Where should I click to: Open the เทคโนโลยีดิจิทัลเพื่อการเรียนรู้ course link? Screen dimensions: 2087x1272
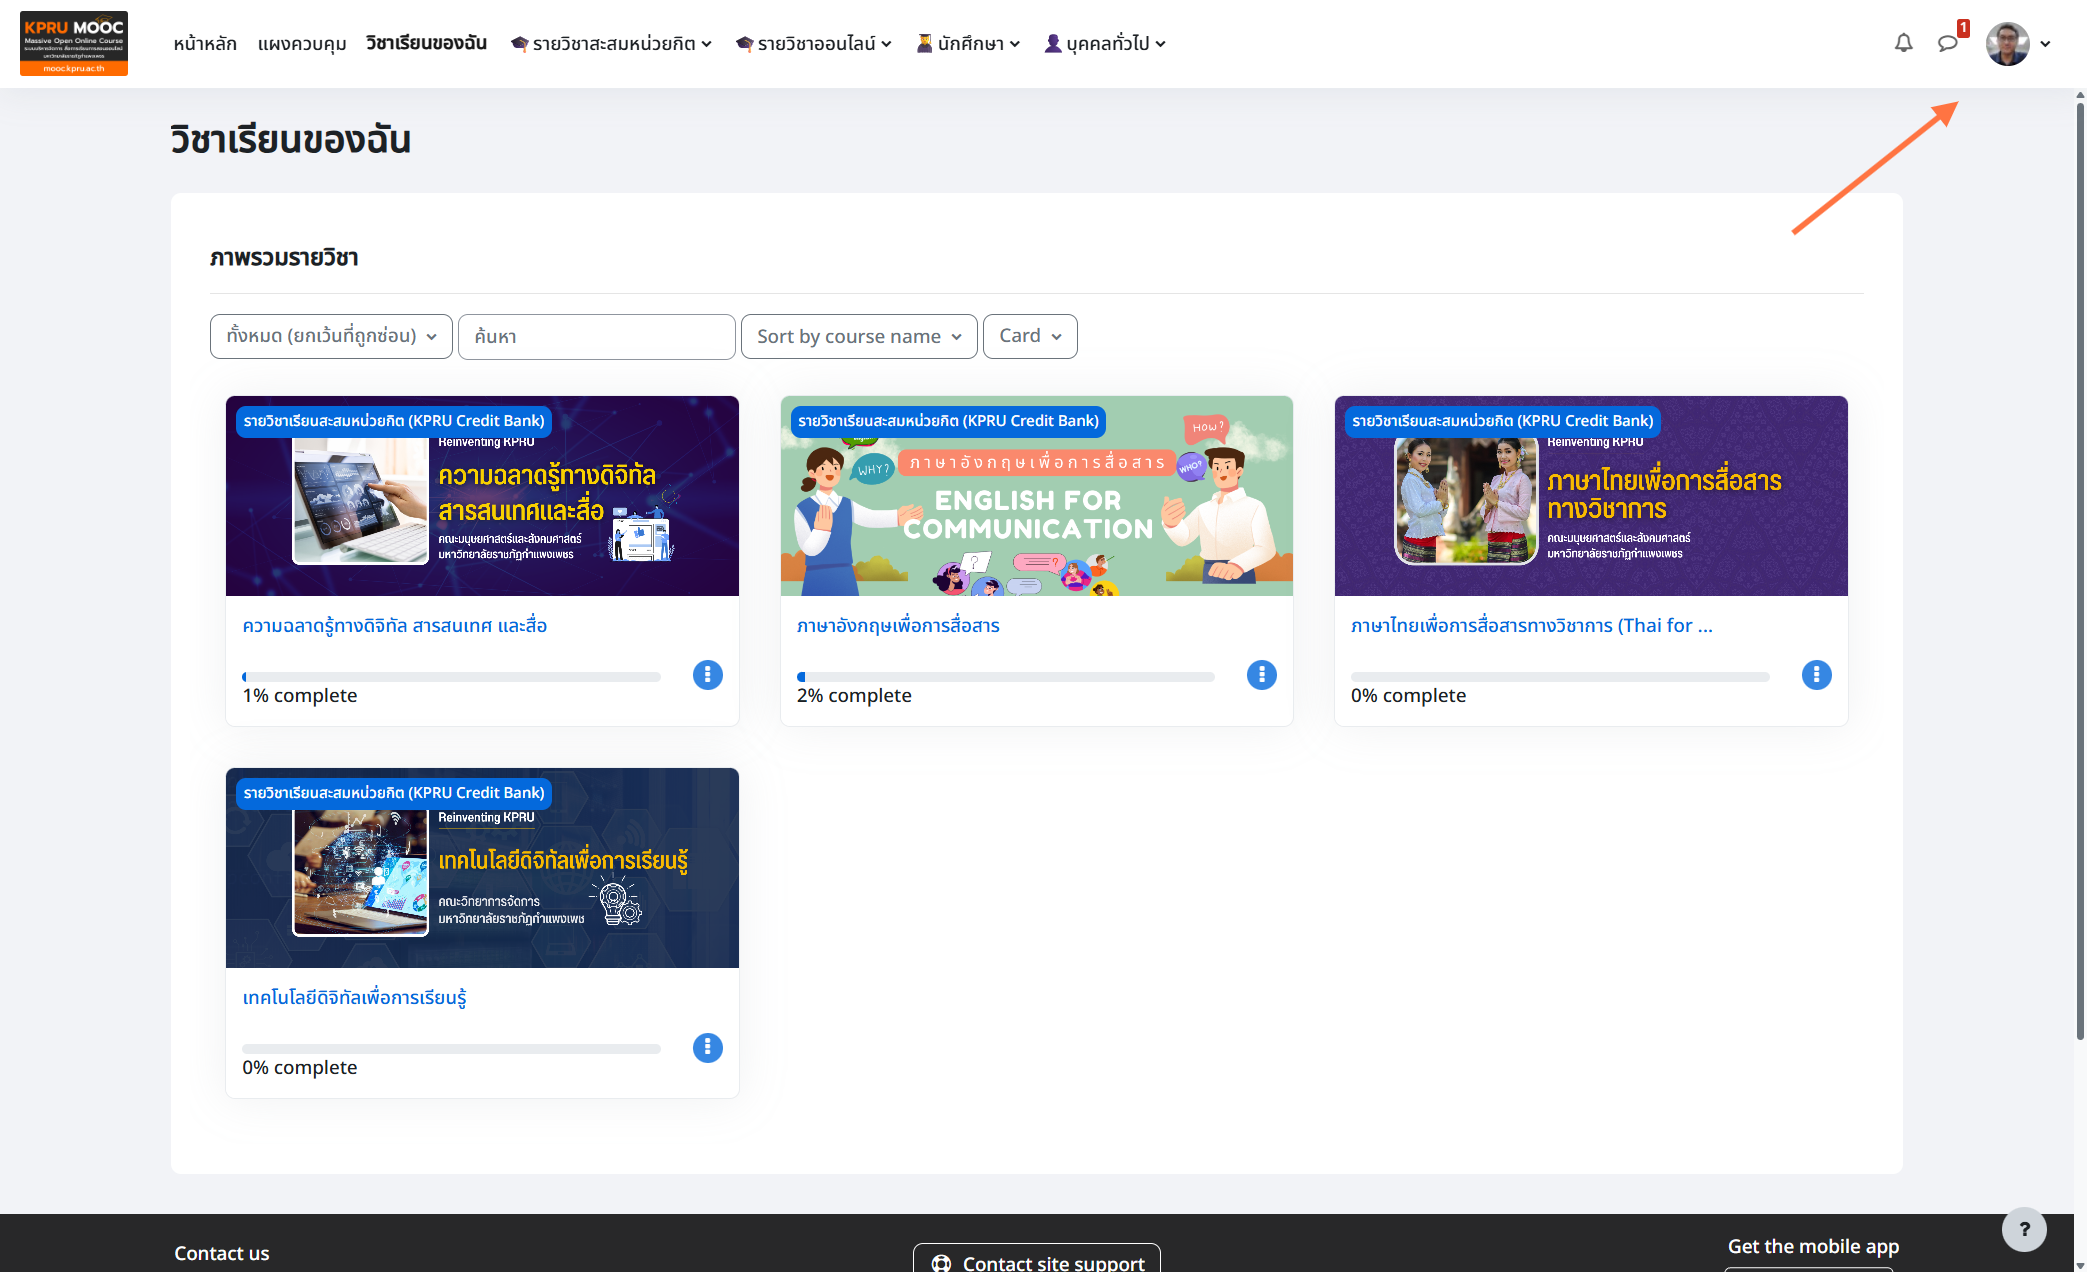[354, 997]
